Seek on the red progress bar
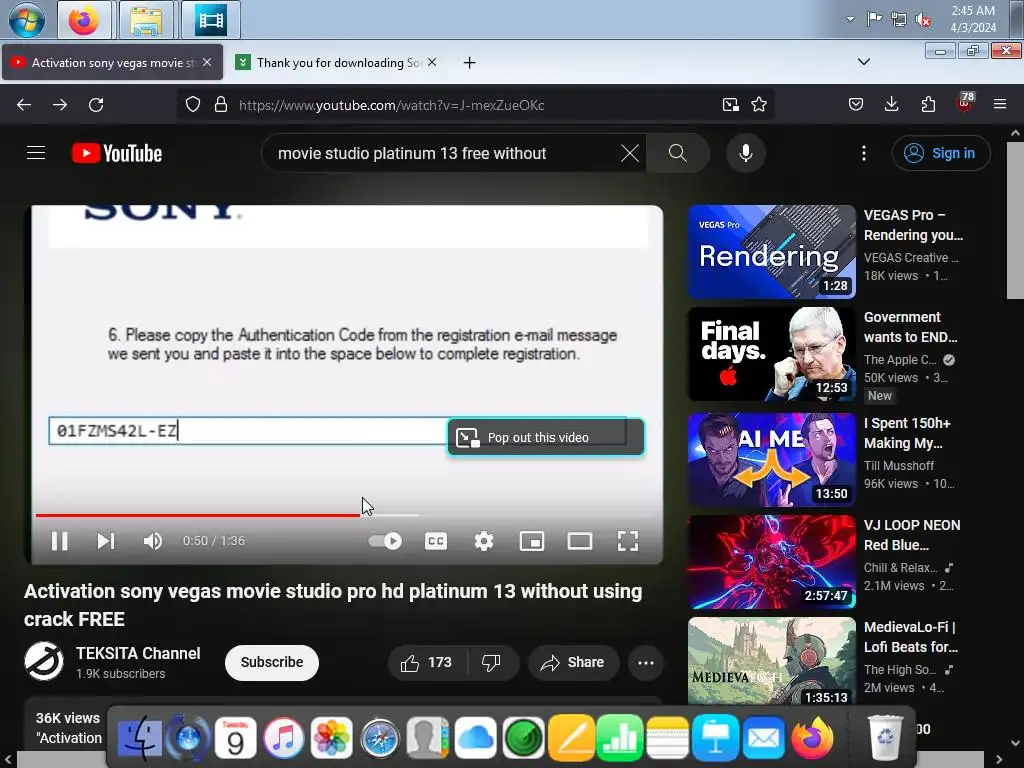 pyautogui.click(x=198, y=515)
